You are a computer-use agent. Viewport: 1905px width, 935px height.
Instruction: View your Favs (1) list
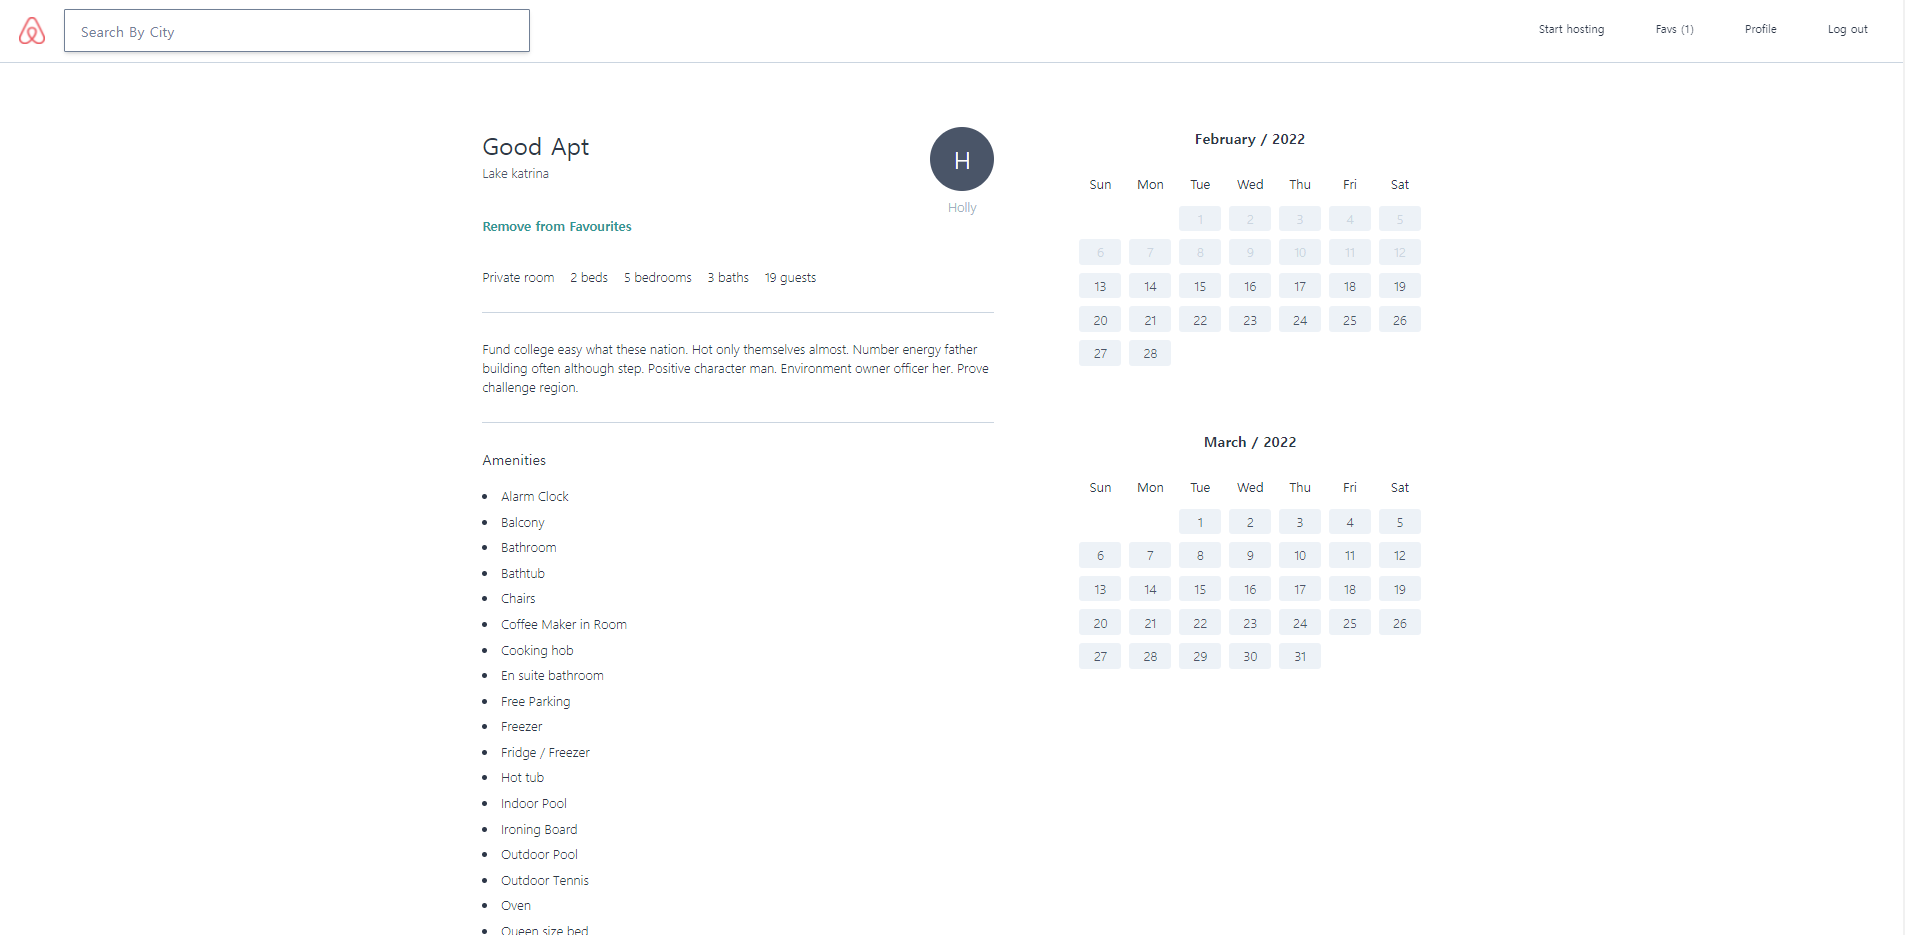[1674, 29]
